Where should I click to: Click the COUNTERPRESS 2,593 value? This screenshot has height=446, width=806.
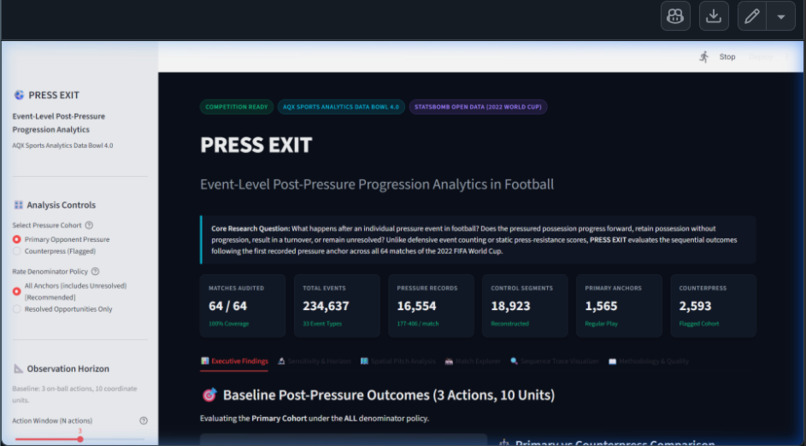point(695,306)
